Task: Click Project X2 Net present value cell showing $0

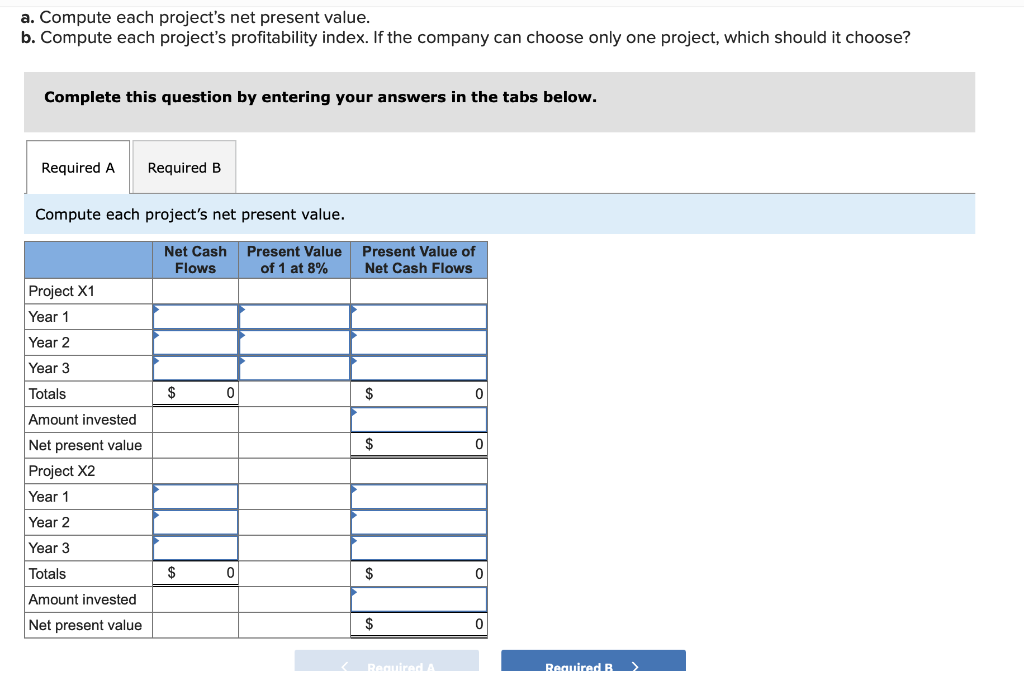Action: click(418, 625)
